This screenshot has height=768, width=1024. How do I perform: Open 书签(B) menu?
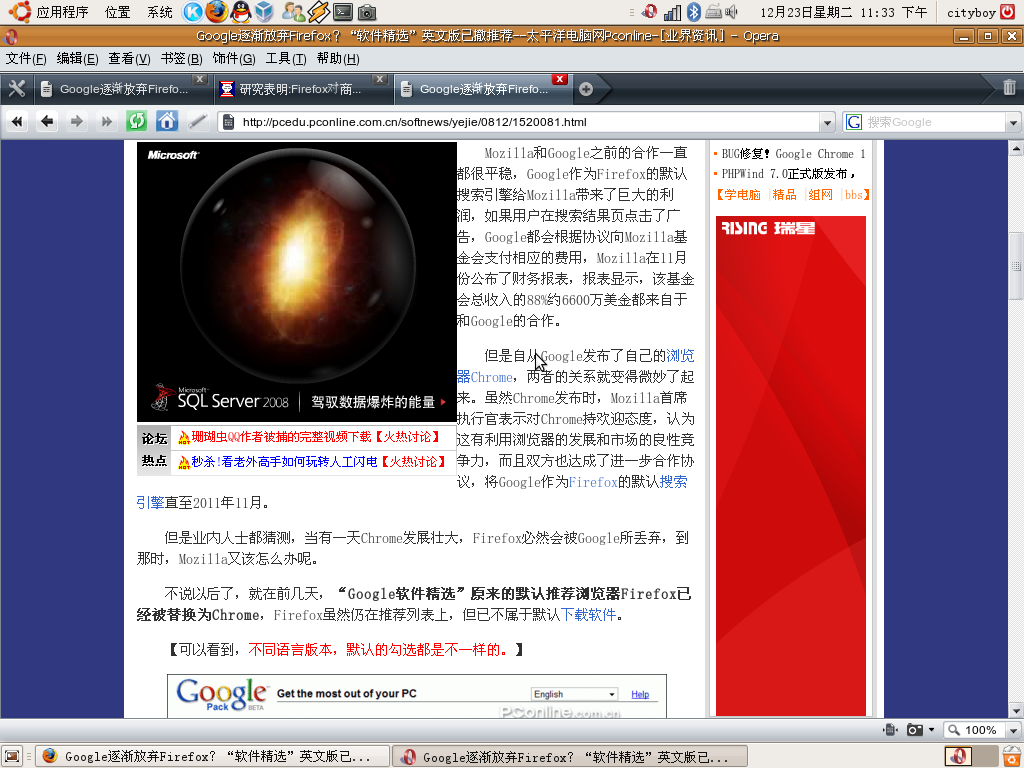(x=182, y=59)
